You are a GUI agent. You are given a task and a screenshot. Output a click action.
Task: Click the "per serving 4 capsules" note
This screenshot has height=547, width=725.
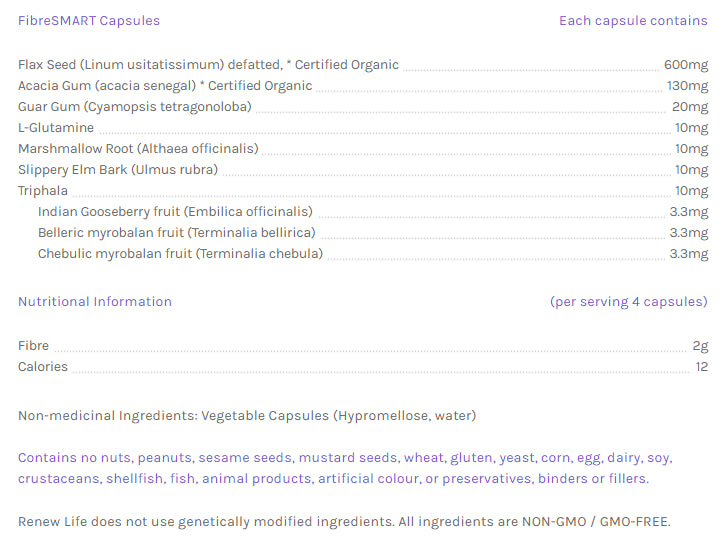coord(628,302)
